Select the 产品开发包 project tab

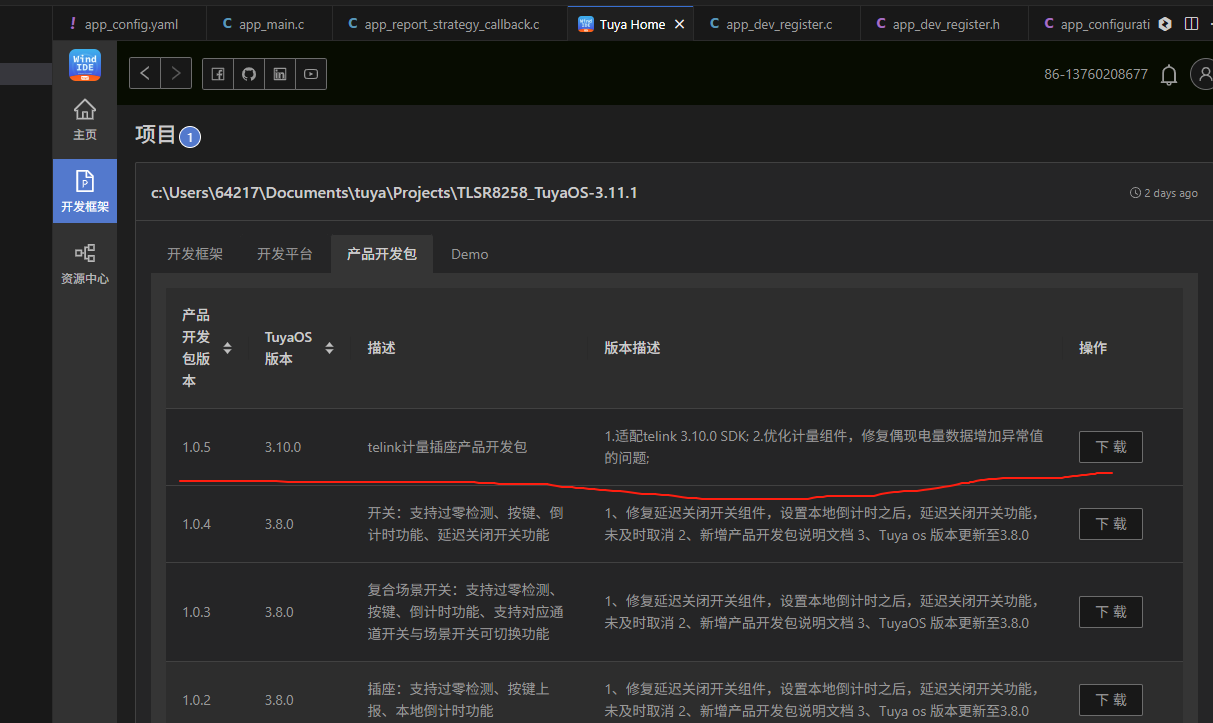pyautogui.click(x=382, y=254)
